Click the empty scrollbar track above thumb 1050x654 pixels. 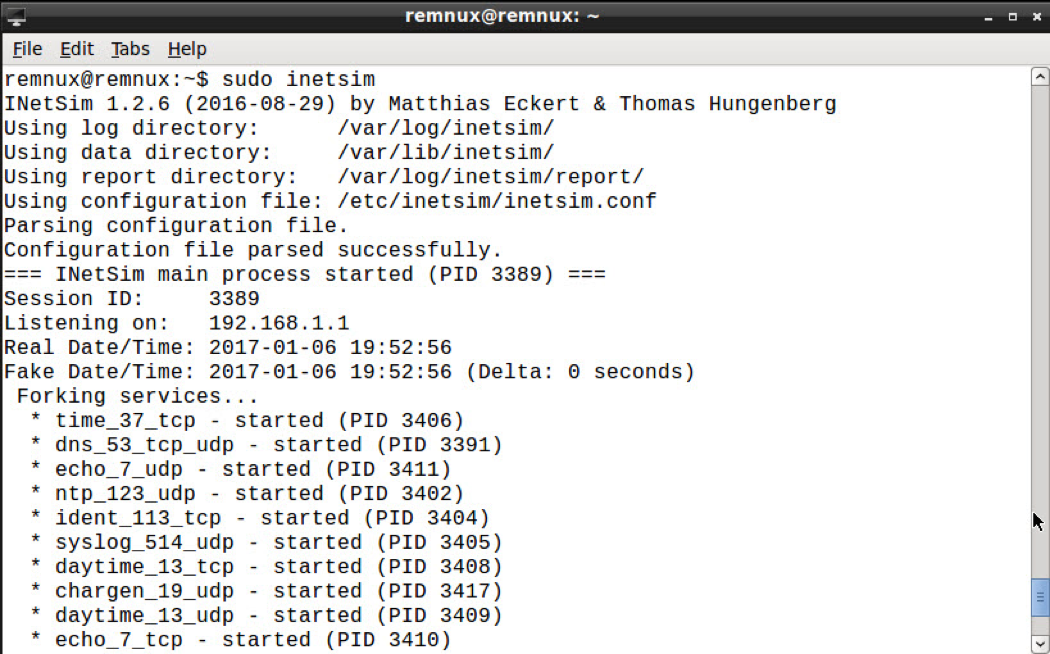tap(1039, 300)
